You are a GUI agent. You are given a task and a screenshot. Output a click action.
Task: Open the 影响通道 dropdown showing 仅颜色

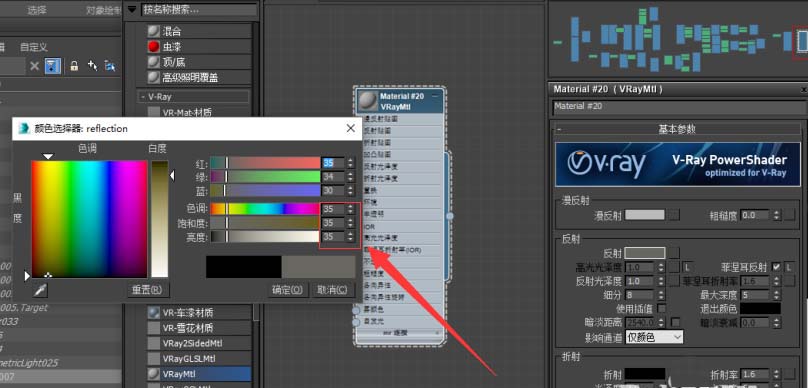tap(654, 338)
